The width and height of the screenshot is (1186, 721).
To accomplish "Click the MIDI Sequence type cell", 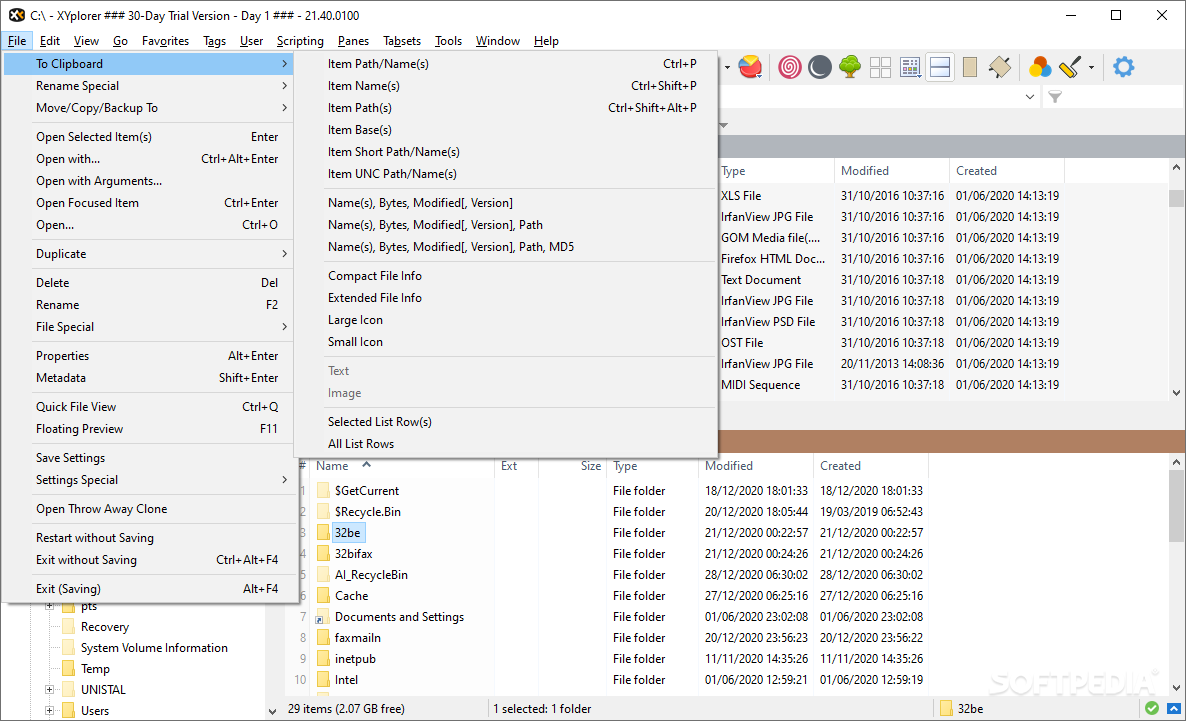I will (x=760, y=384).
